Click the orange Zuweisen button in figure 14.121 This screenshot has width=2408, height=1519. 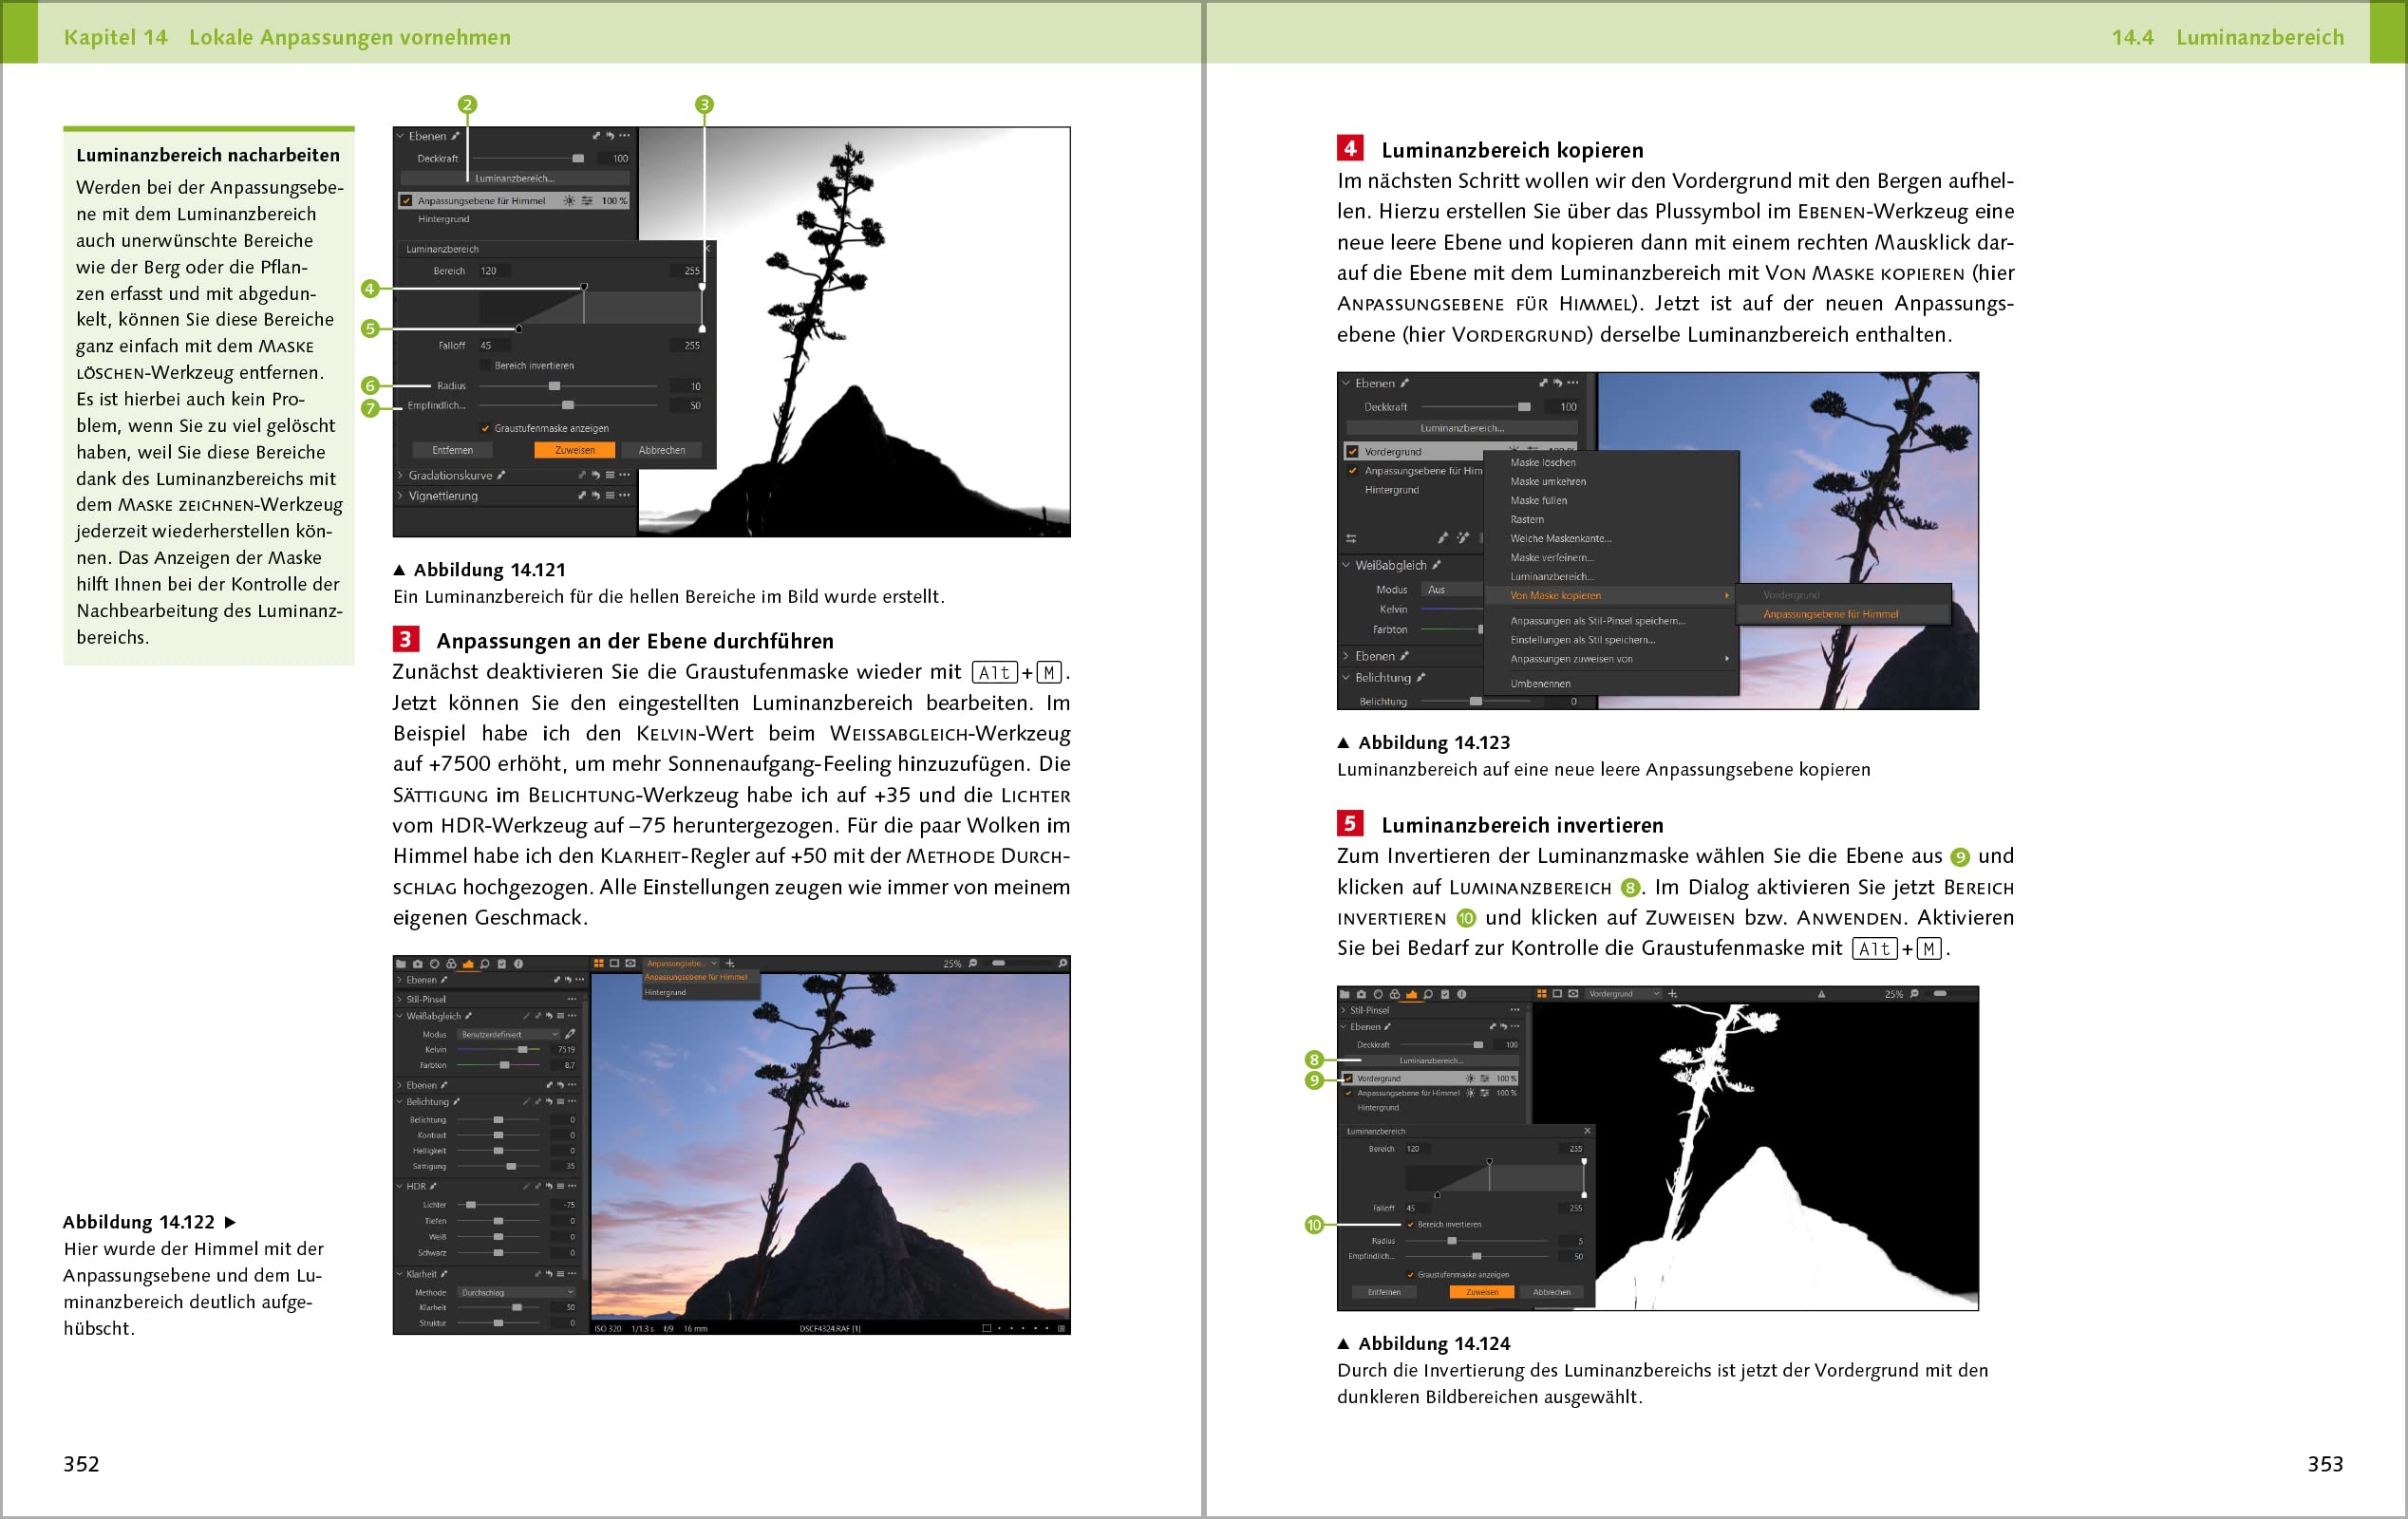pyautogui.click(x=575, y=450)
